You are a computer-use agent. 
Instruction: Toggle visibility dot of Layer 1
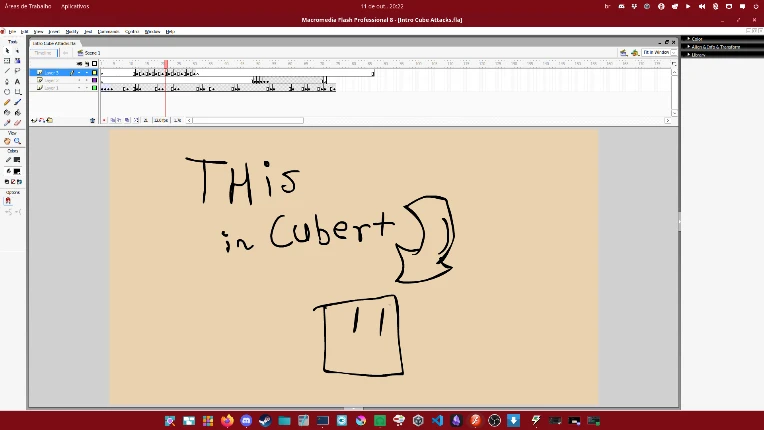point(79,88)
